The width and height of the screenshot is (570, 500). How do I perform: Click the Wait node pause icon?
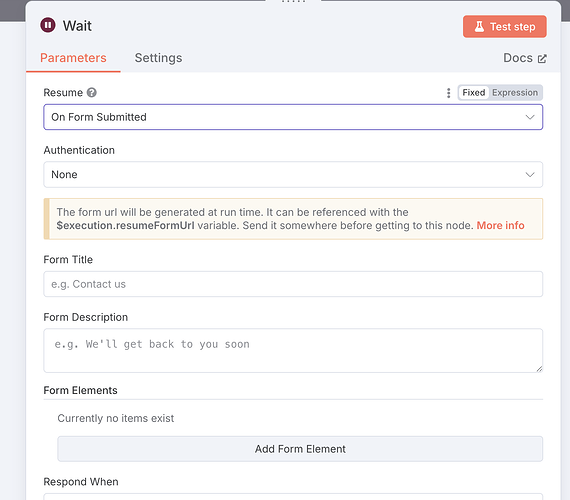pyautogui.click(x=48, y=25)
